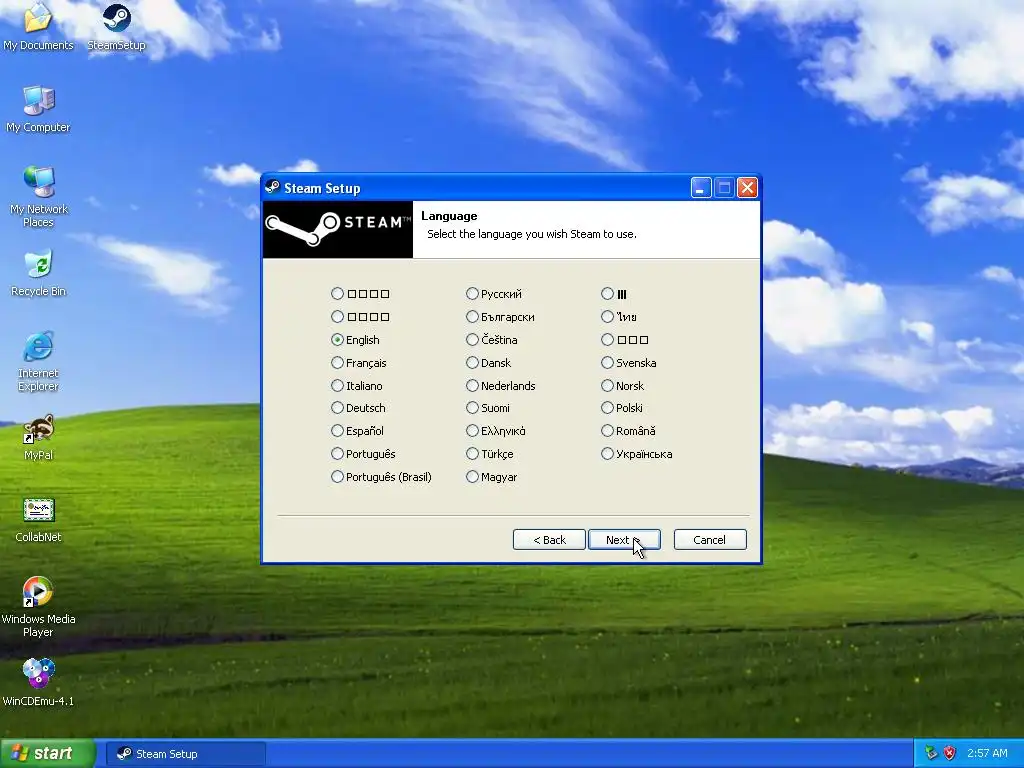1024x768 pixels.
Task: Click the Steam icon in the dialog title bar
Action: pyautogui.click(x=272, y=188)
